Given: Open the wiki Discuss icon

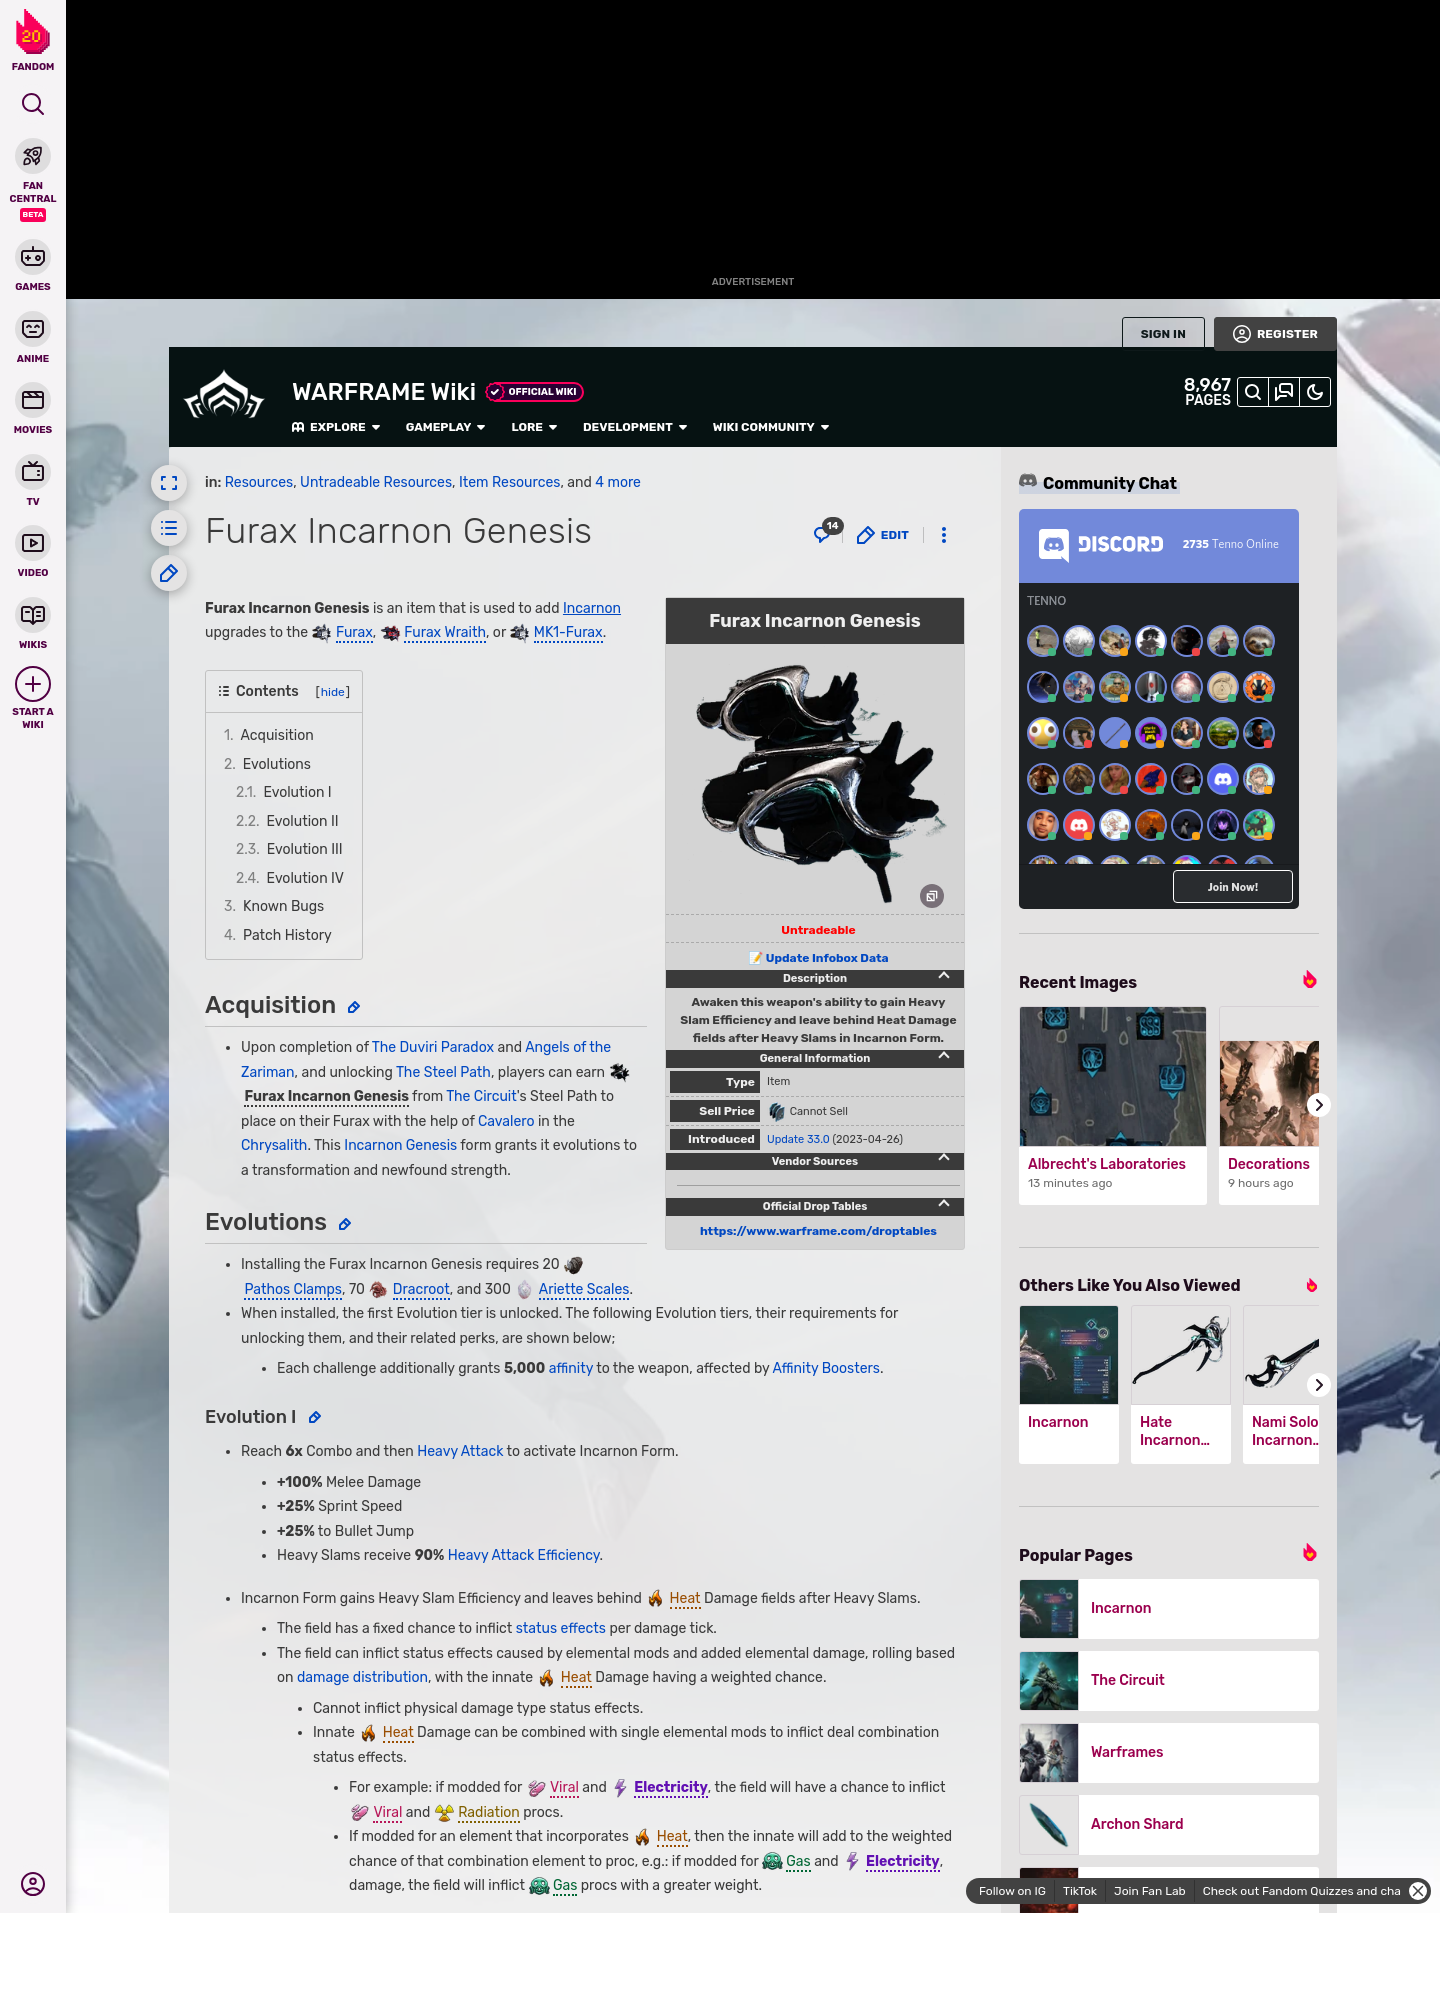Looking at the screenshot, I should (1284, 392).
